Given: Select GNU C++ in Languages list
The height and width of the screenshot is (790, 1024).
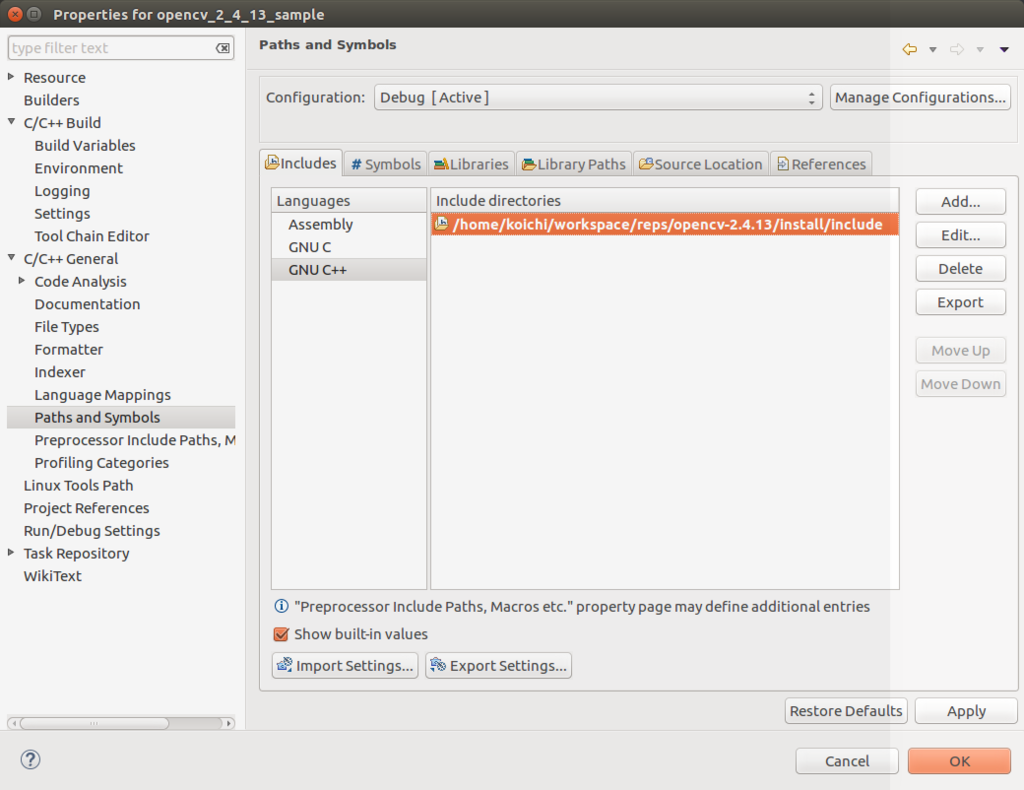Looking at the screenshot, I should coord(349,270).
